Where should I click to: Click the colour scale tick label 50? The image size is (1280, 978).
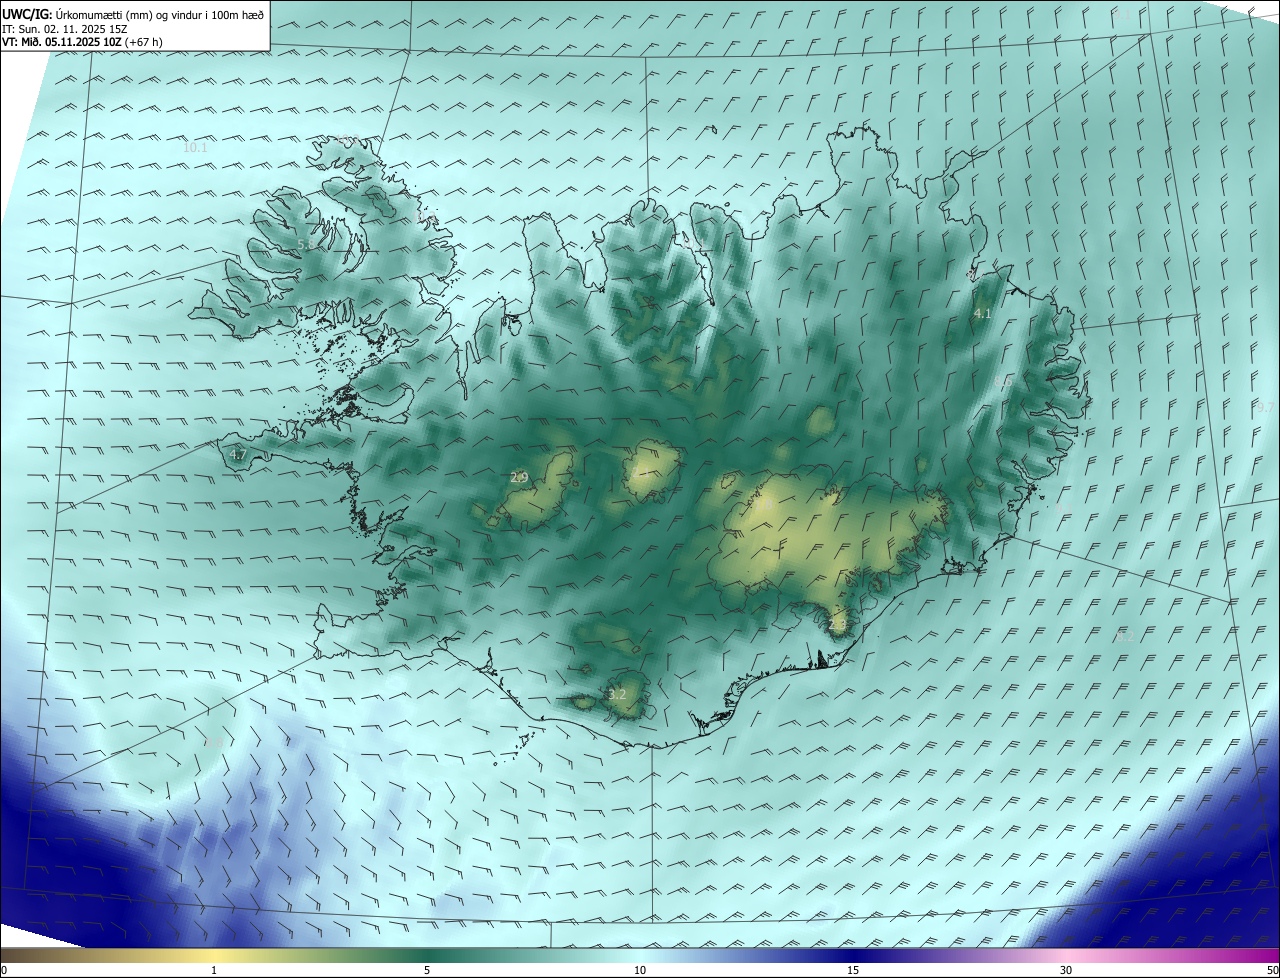coord(1272,970)
